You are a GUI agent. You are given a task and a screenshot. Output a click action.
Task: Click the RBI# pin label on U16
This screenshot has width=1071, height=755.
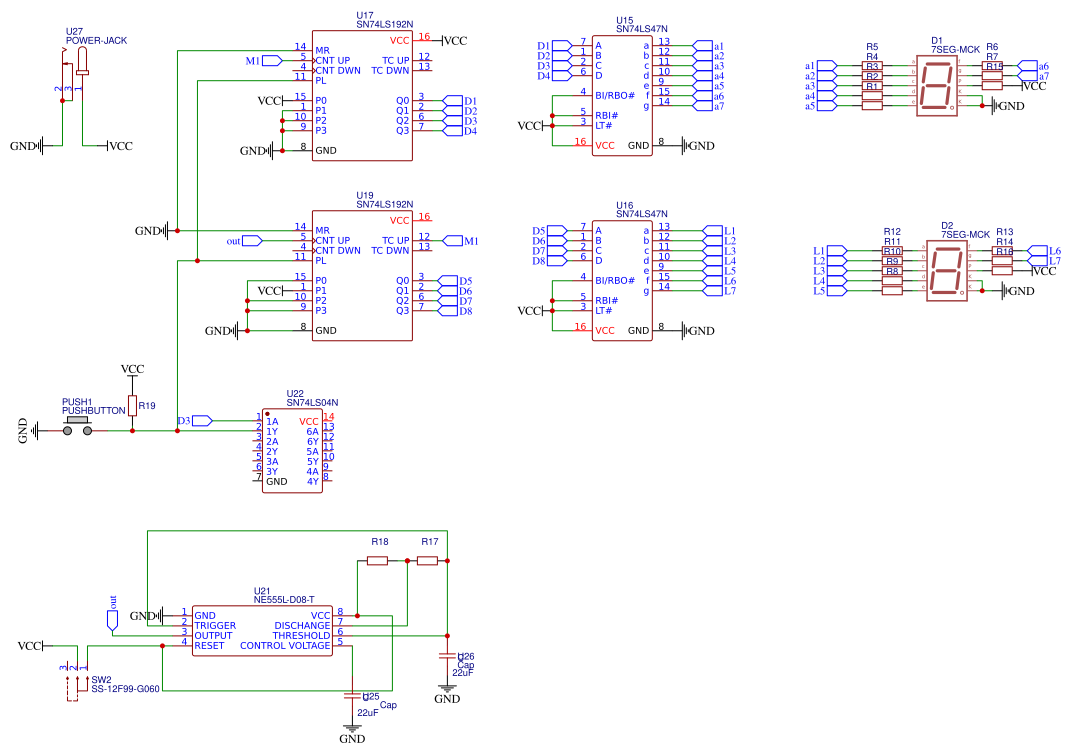(607, 301)
